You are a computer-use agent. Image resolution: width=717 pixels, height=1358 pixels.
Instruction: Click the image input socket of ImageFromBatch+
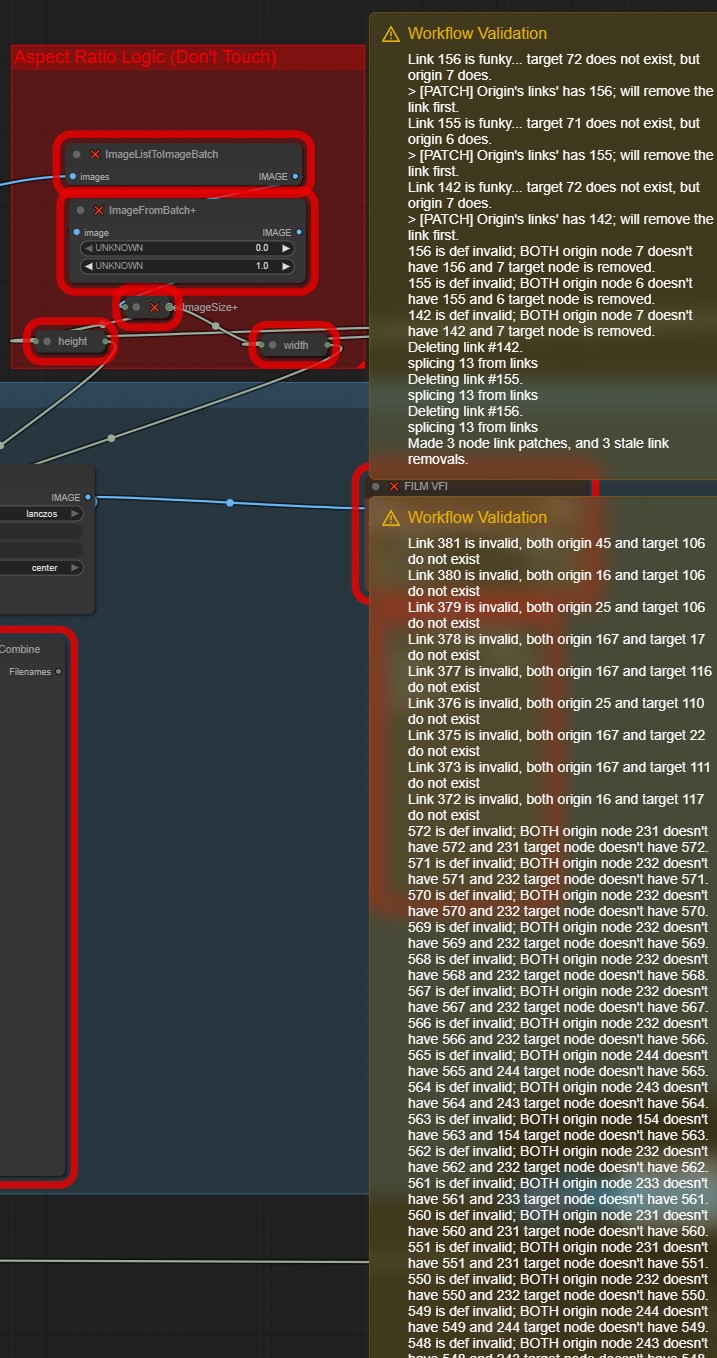tap(77, 232)
